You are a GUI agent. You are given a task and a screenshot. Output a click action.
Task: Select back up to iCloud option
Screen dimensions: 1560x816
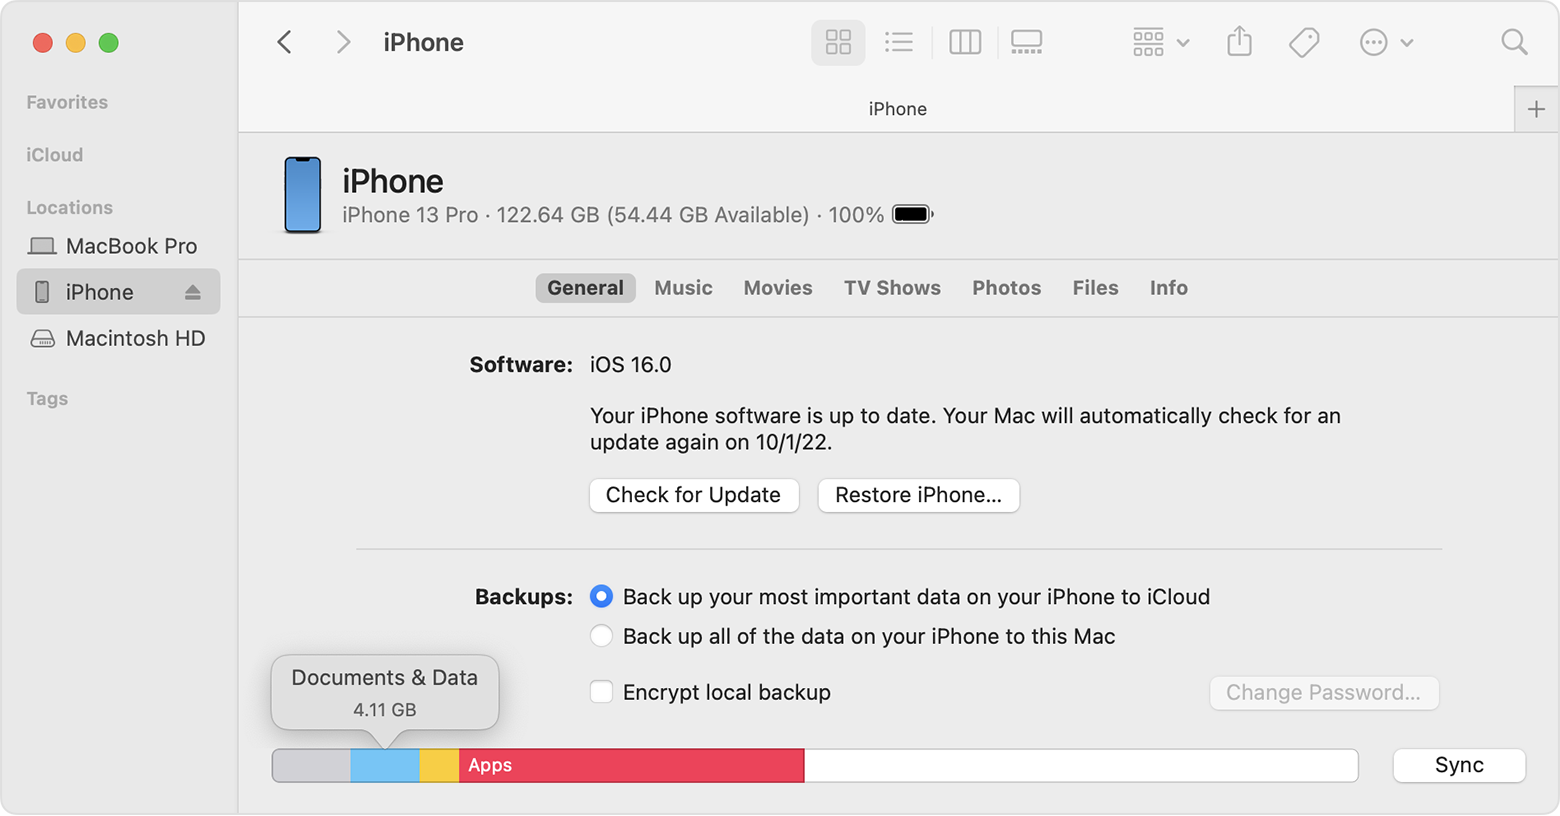click(x=601, y=597)
